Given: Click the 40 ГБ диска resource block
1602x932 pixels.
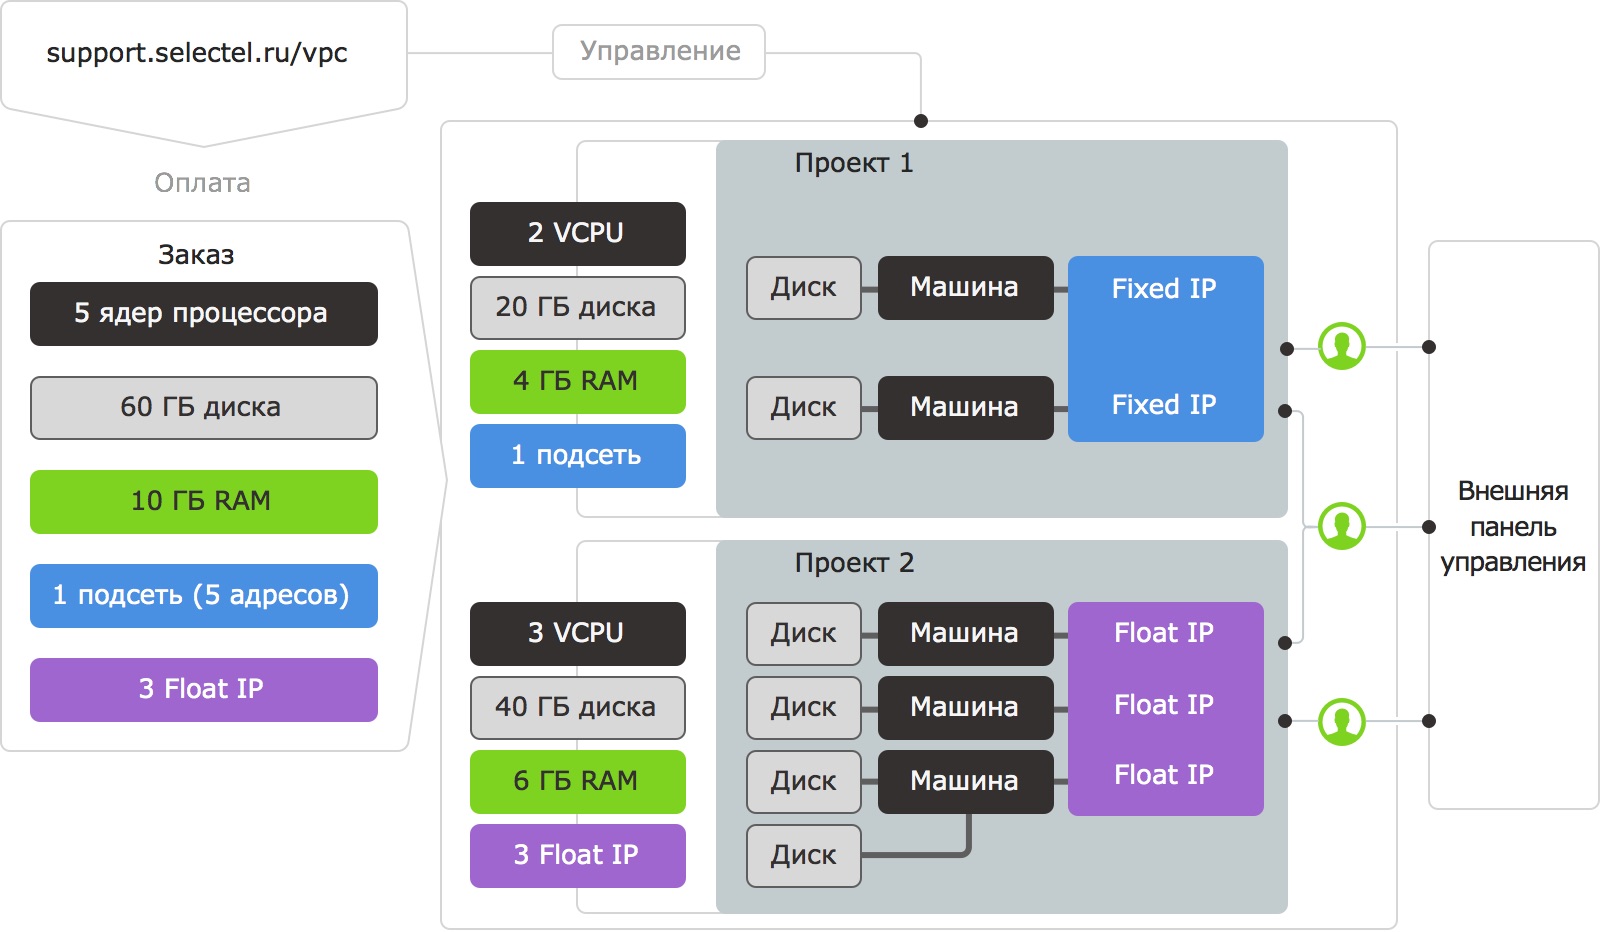Looking at the screenshot, I should click(578, 708).
